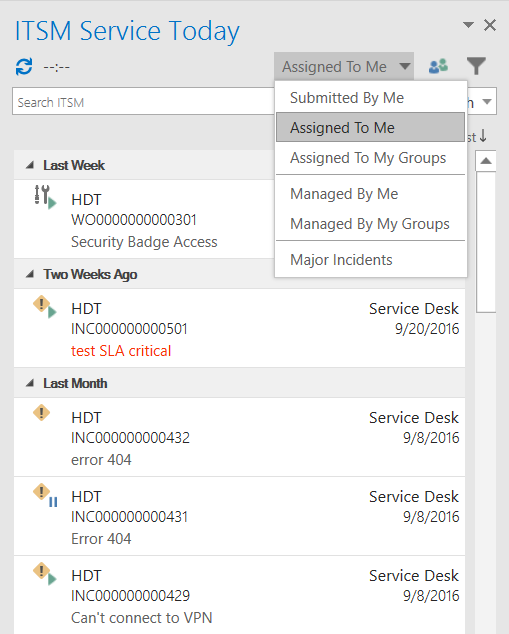Screen dimensions: 509x634
Task: Toggle the Assigned To Me dropdown
Action: pyautogui.click(x=344, y=66)
